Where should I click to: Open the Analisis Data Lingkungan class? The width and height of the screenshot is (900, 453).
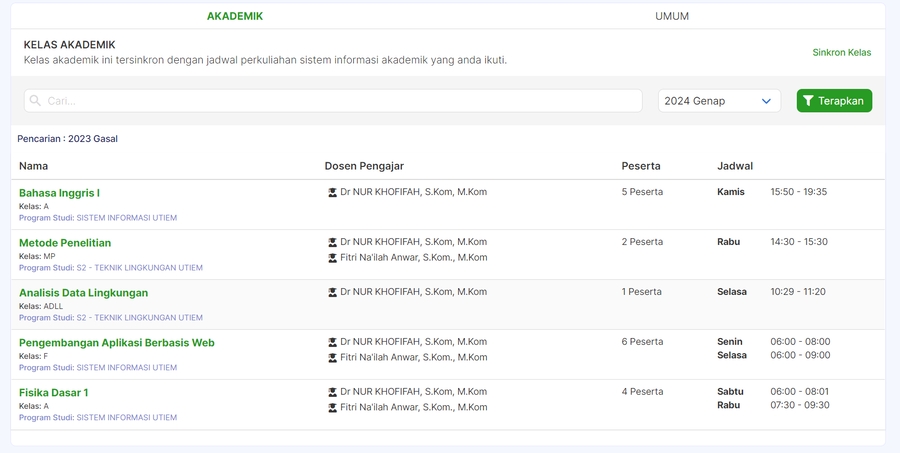click(83, 293)
